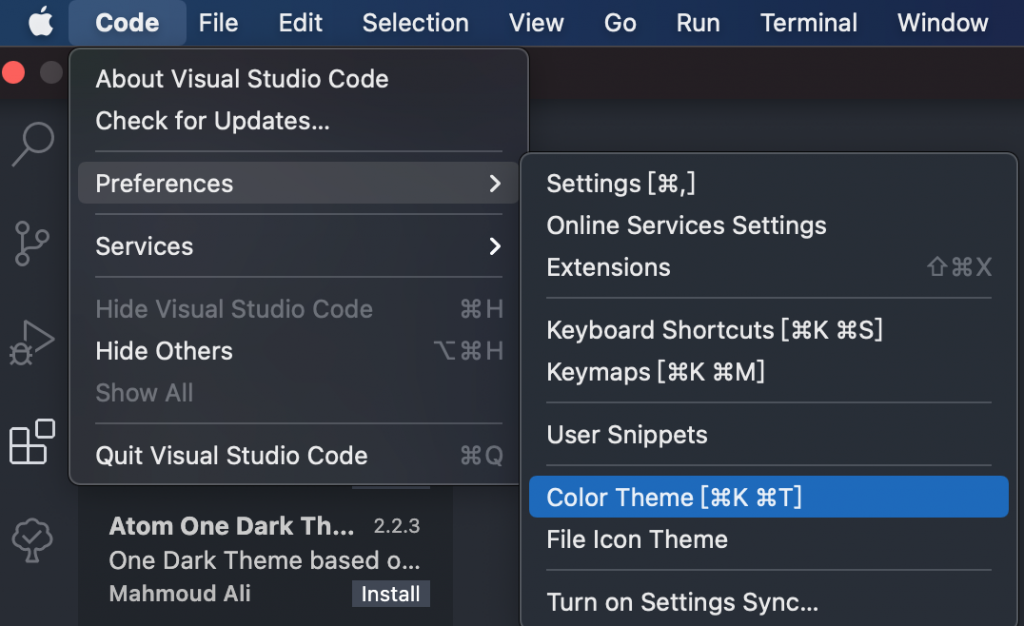Open the Run menu
The width and height of the screenshot is (1024, 626).
(698, 23)
